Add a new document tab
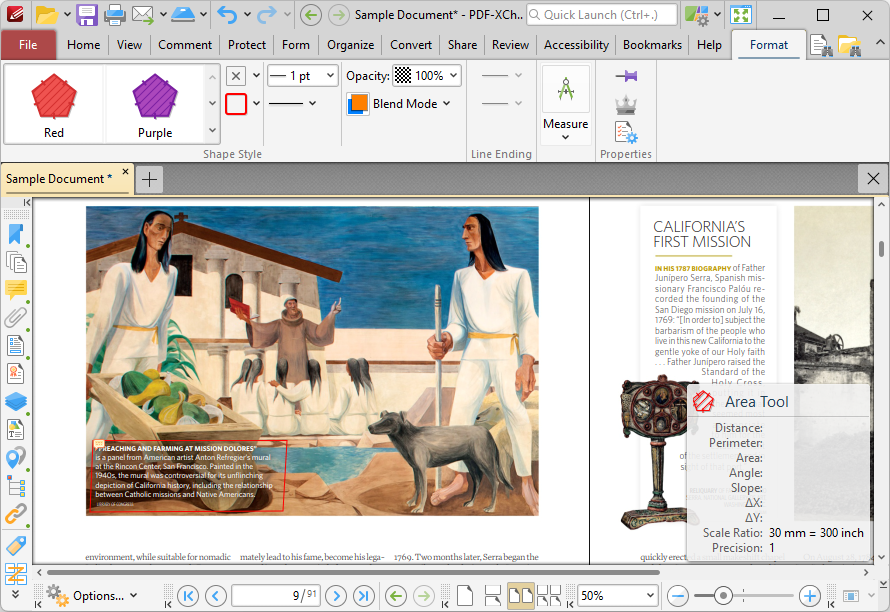This screenshot has width=890, height=612. (149, 180)
